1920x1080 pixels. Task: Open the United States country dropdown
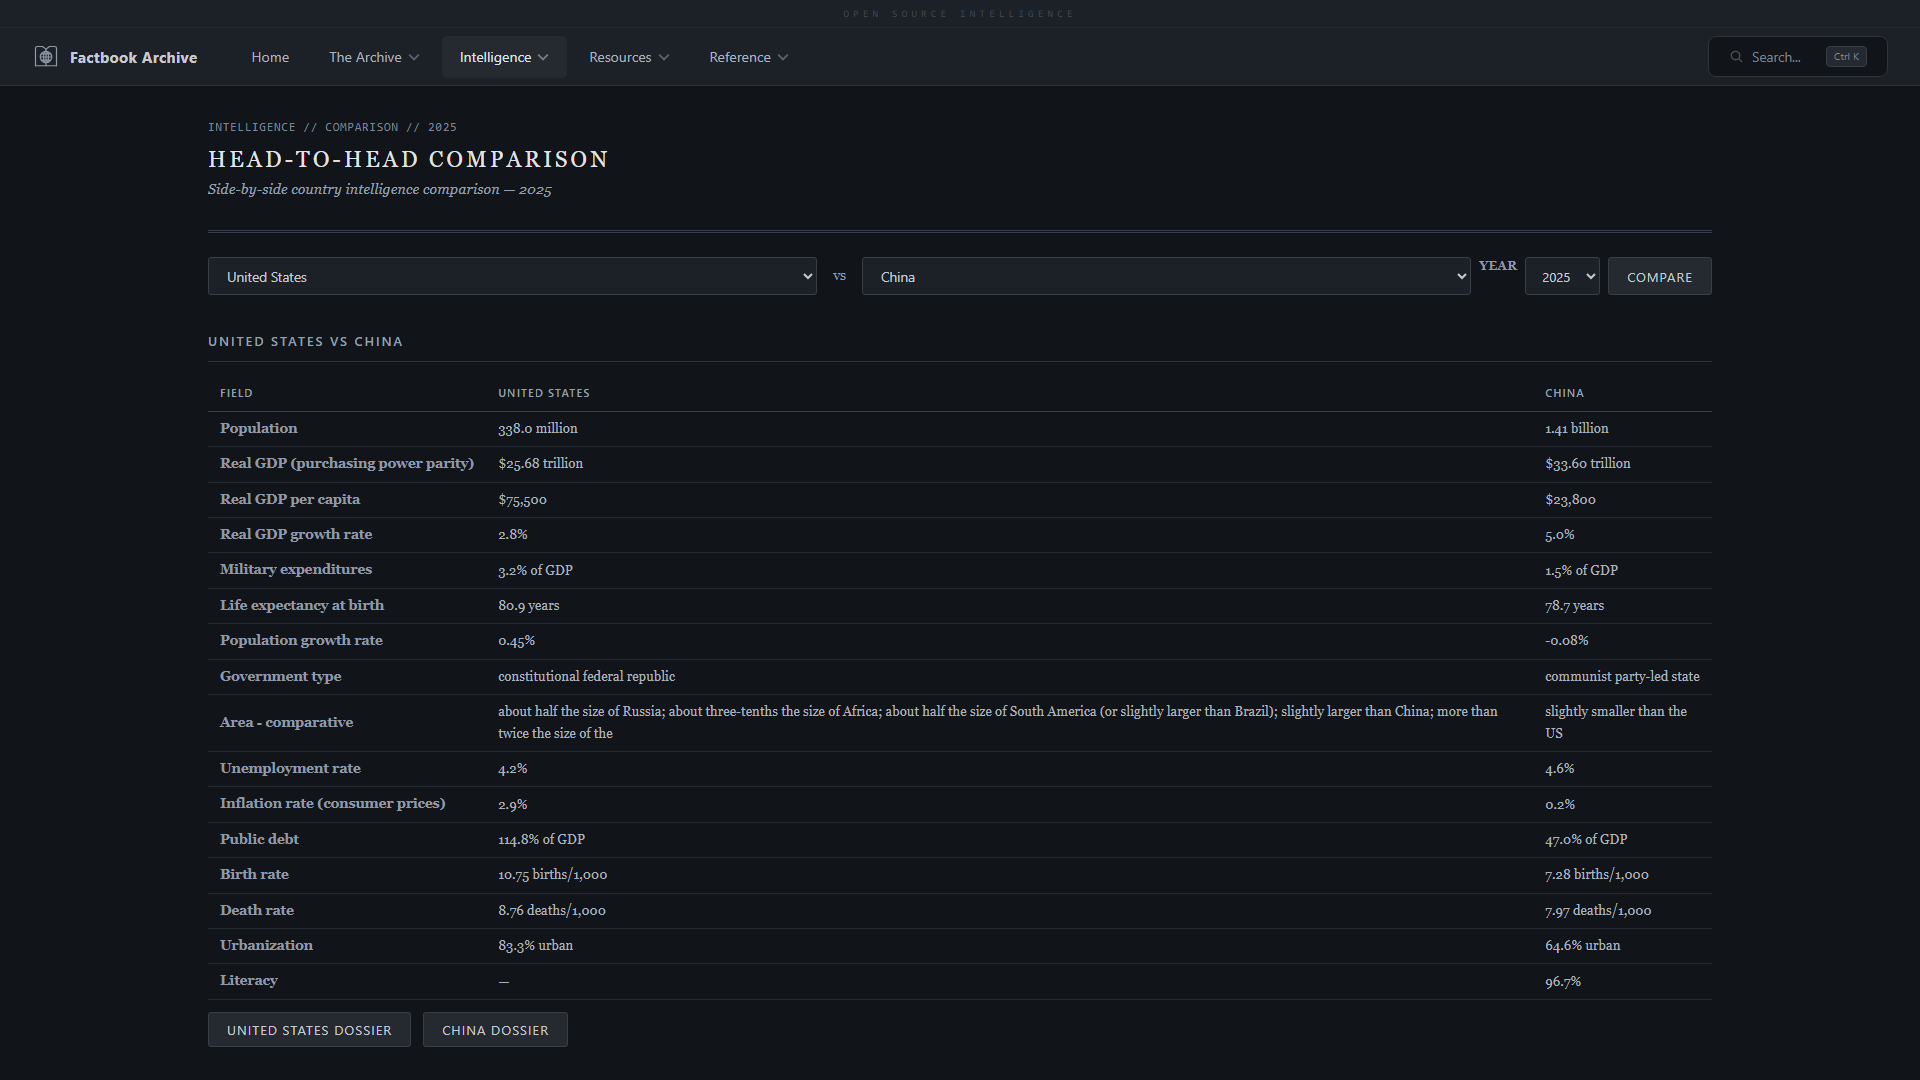click(x=512, y=277)
